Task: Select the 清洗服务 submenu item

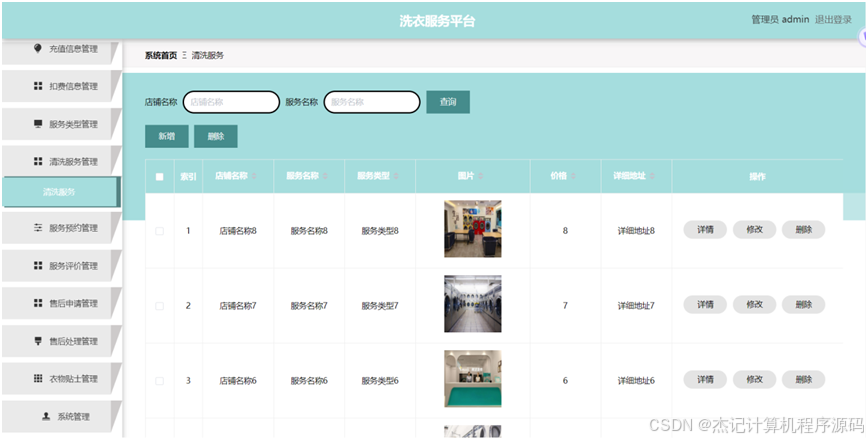Action: [61, 192]
